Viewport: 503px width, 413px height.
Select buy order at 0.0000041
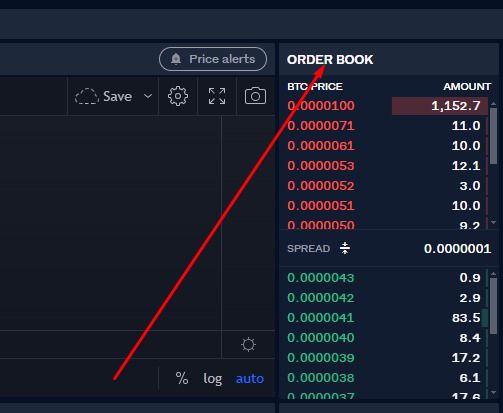[x=384, y=318]
